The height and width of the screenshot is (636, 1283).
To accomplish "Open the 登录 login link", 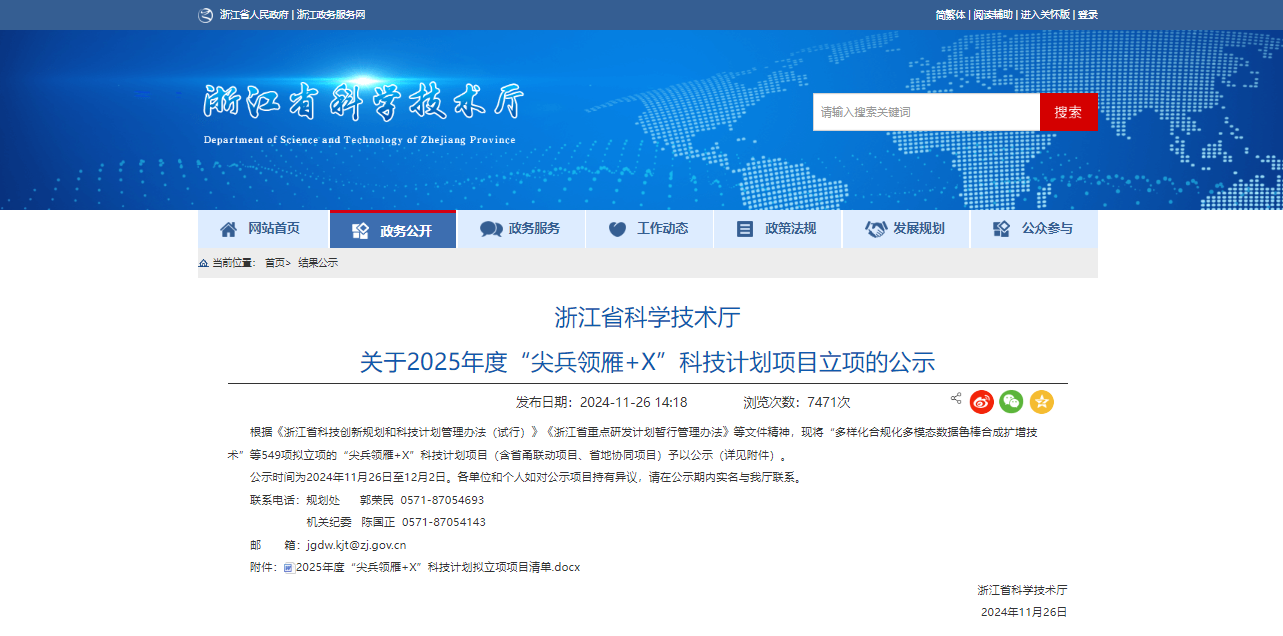I will coord(1088,15).
